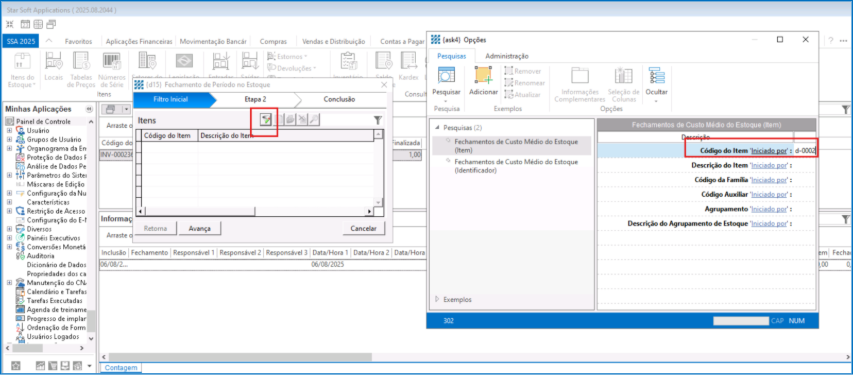This screenshot has height=375, width=853.
Task: Click the printer icon above the grid
Action: 110,109
